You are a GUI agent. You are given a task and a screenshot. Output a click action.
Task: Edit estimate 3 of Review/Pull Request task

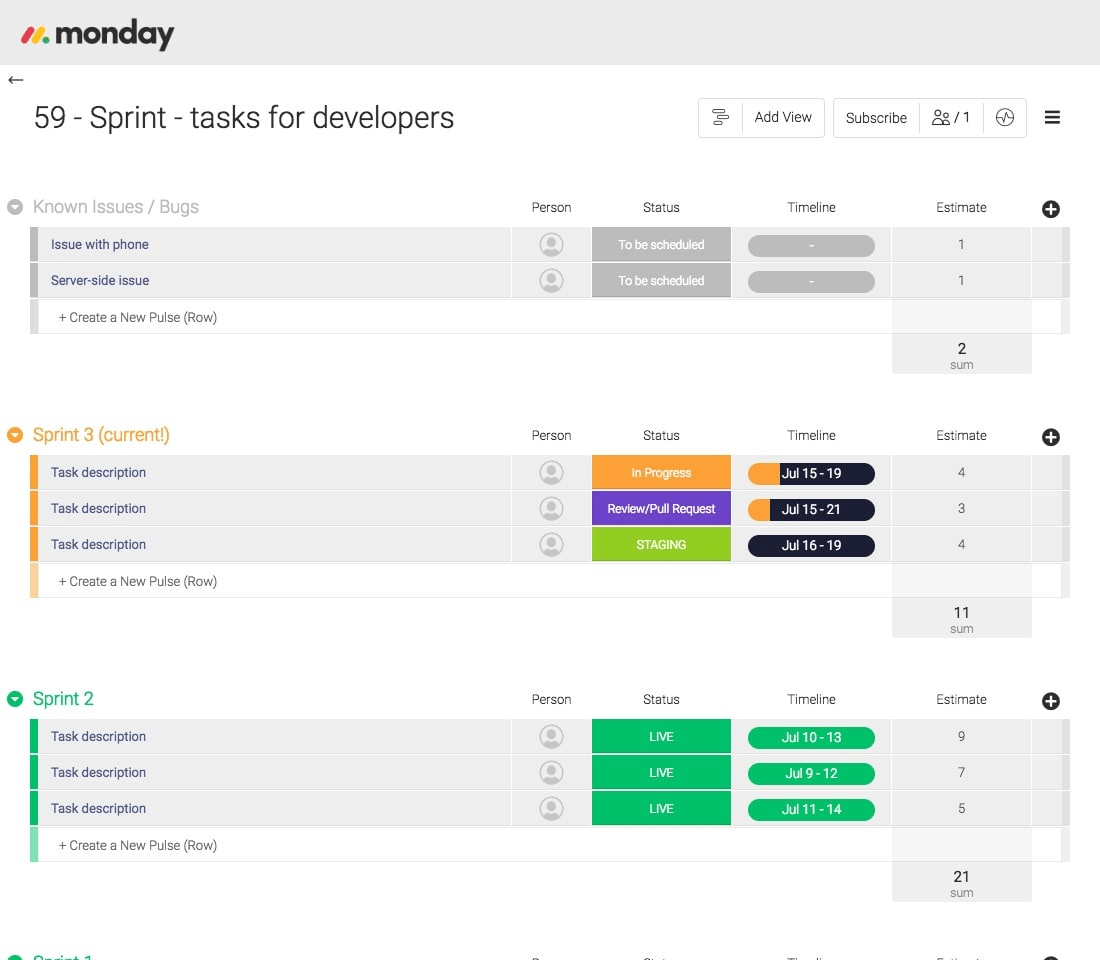click(x=961, y=508)
